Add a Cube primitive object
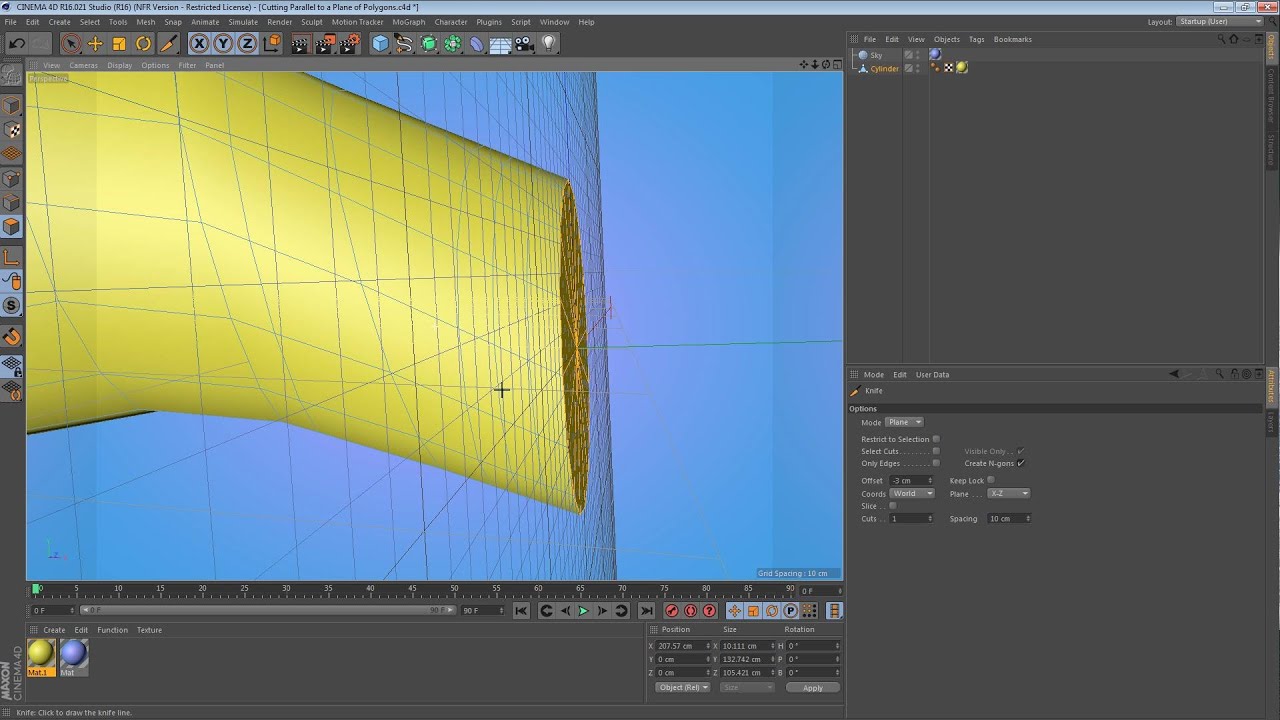The width and height of the screenshot is (1280, 720). [x=380, y=43]
